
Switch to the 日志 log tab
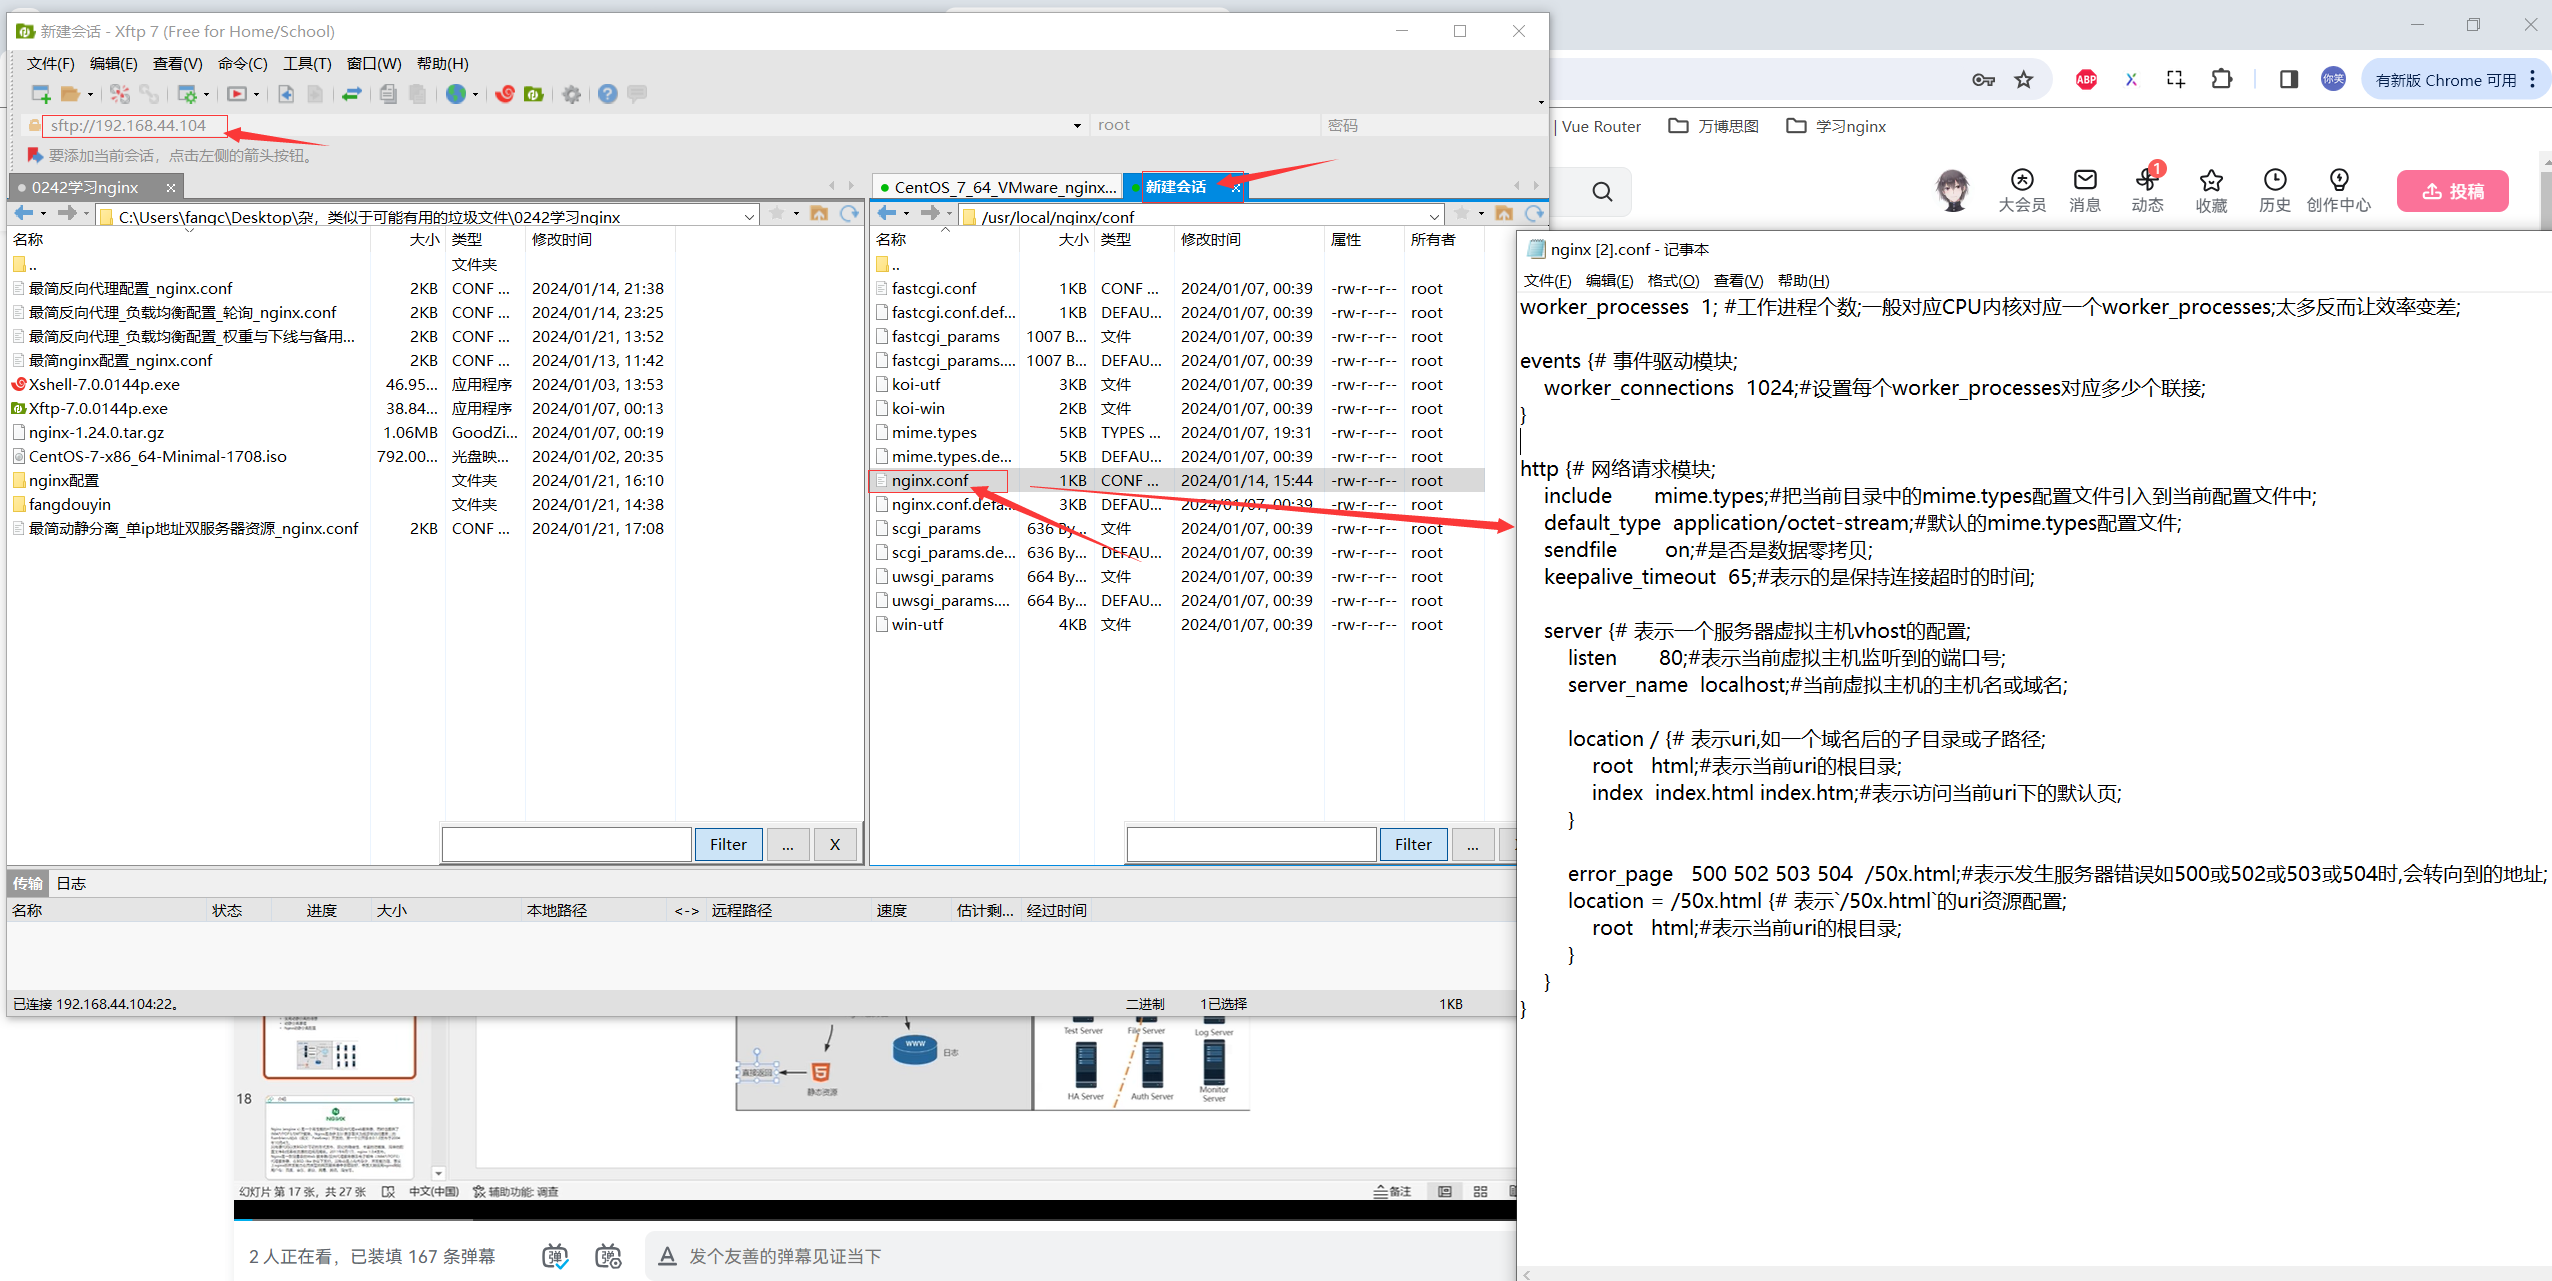tap(71, 884)
